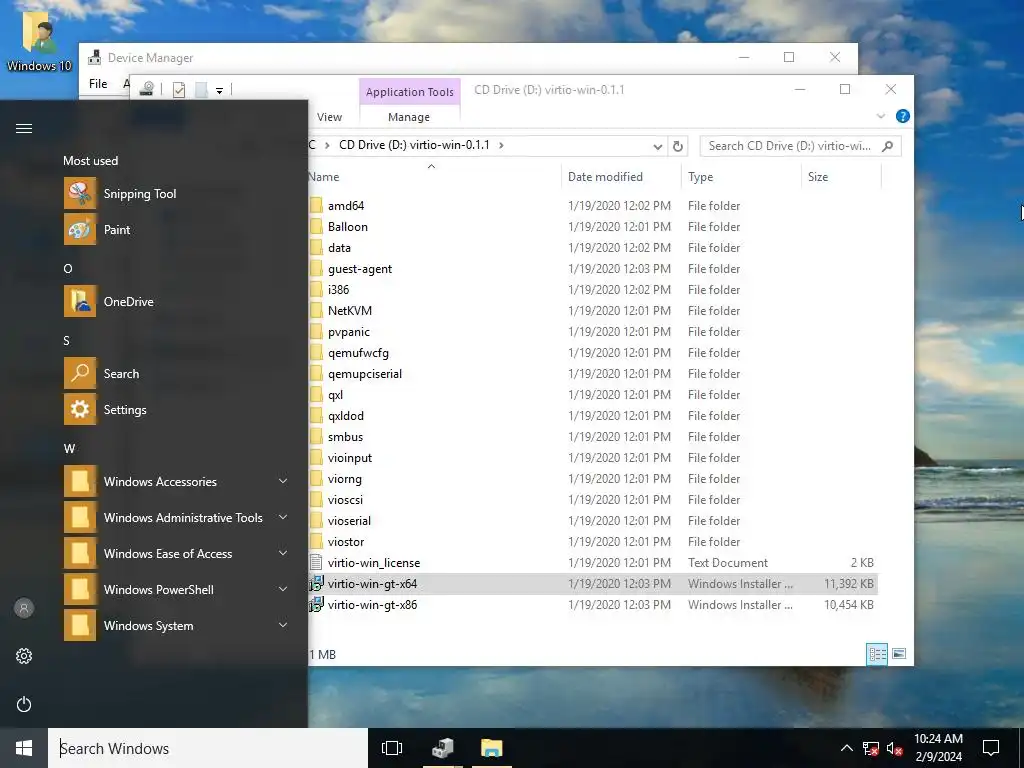
Task: Sort by the Type column header
Action: click(x=741, y=177)
